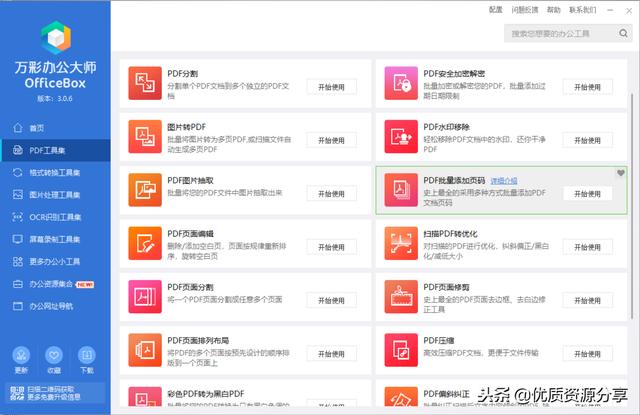Click the 图片转PDF tool icon

coord(145,136)
